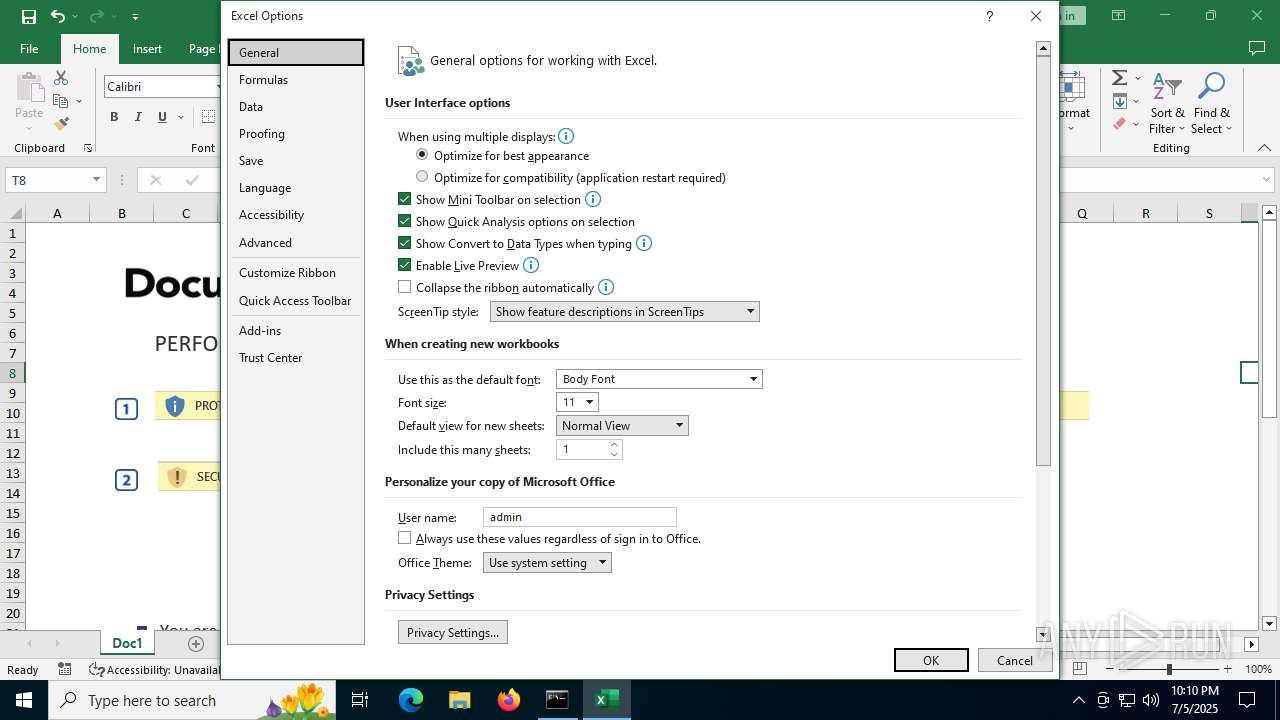1280x720 pixels.
Task: Collapse the ribbon with the chevron
Action: [1264, 148]
